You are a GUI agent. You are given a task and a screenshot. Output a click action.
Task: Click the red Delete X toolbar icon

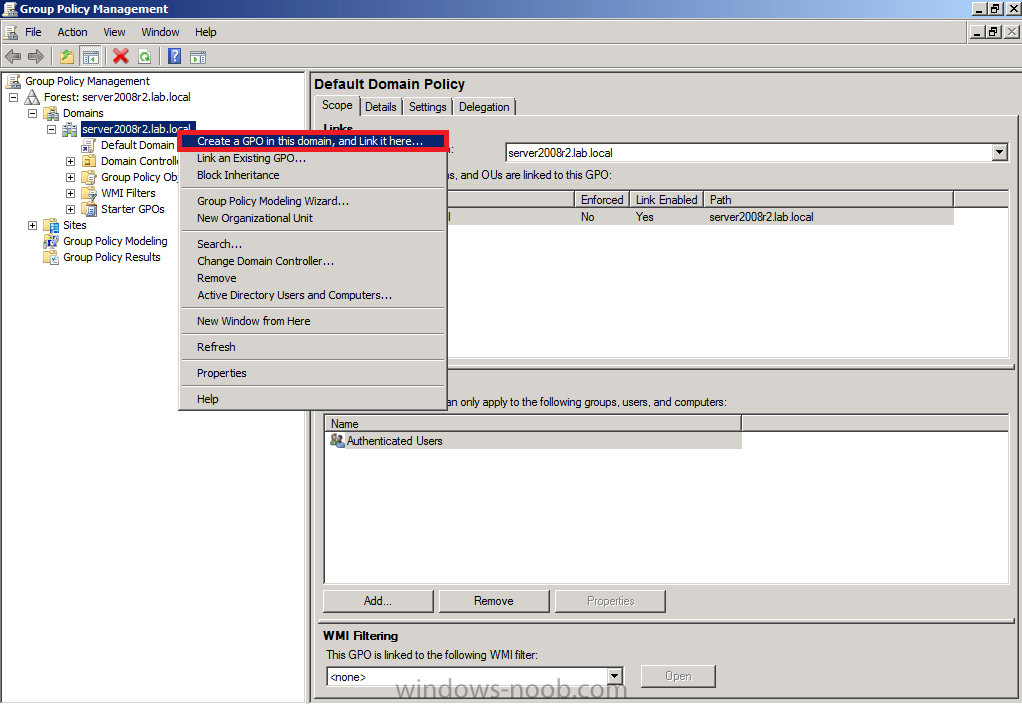coord(121,57)
